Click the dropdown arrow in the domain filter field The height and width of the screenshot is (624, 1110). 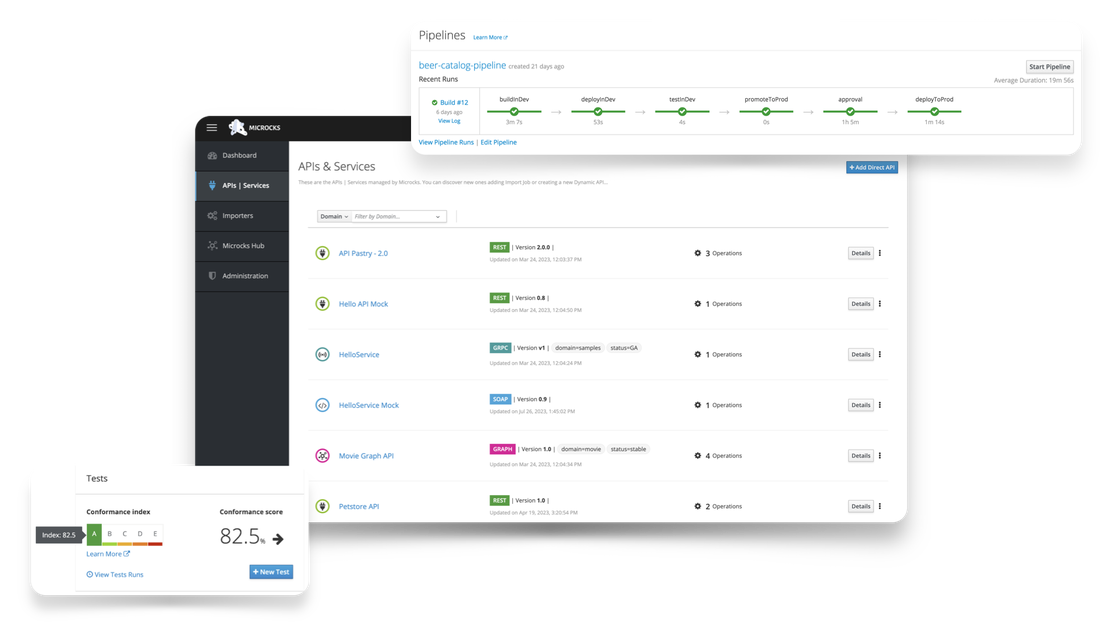438,216
